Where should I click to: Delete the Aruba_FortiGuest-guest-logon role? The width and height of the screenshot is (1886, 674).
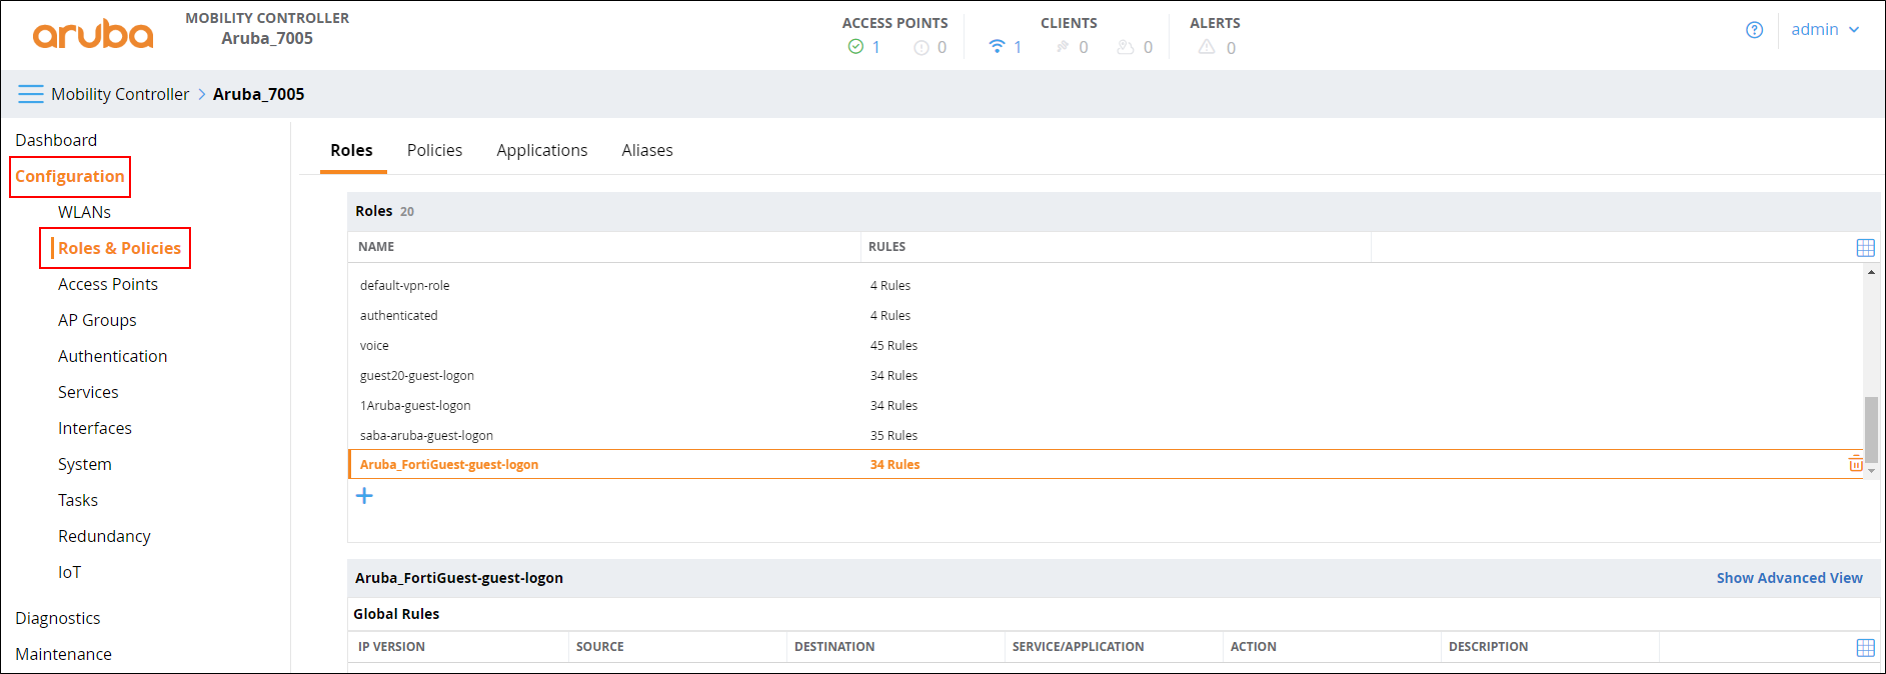coord(1855,464)
